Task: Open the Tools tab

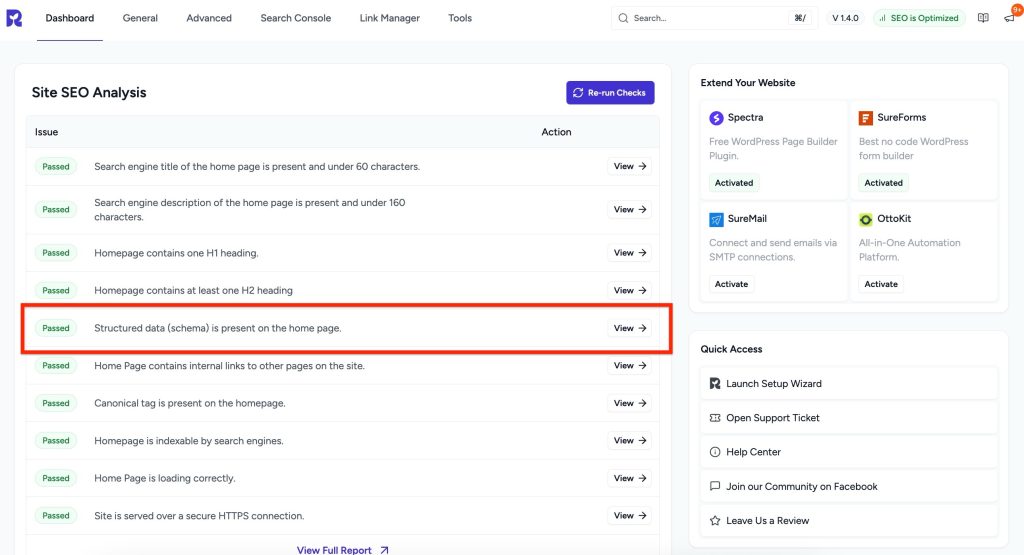Action: pyautogui.click(x=460, y=18)
